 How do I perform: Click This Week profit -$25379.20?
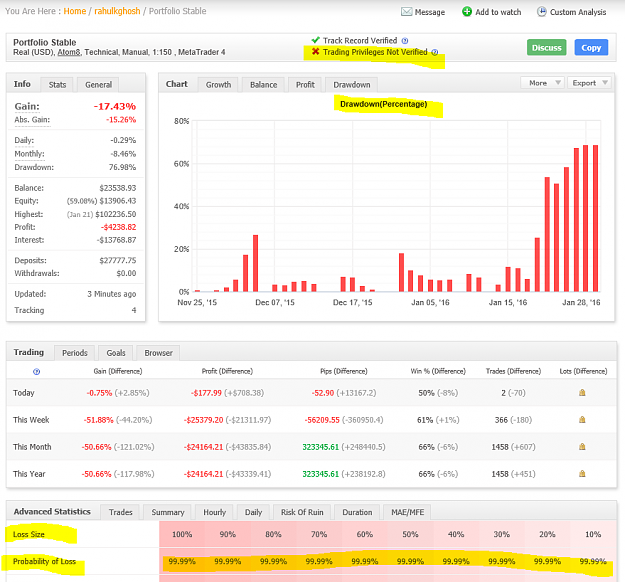pos(203,420)
